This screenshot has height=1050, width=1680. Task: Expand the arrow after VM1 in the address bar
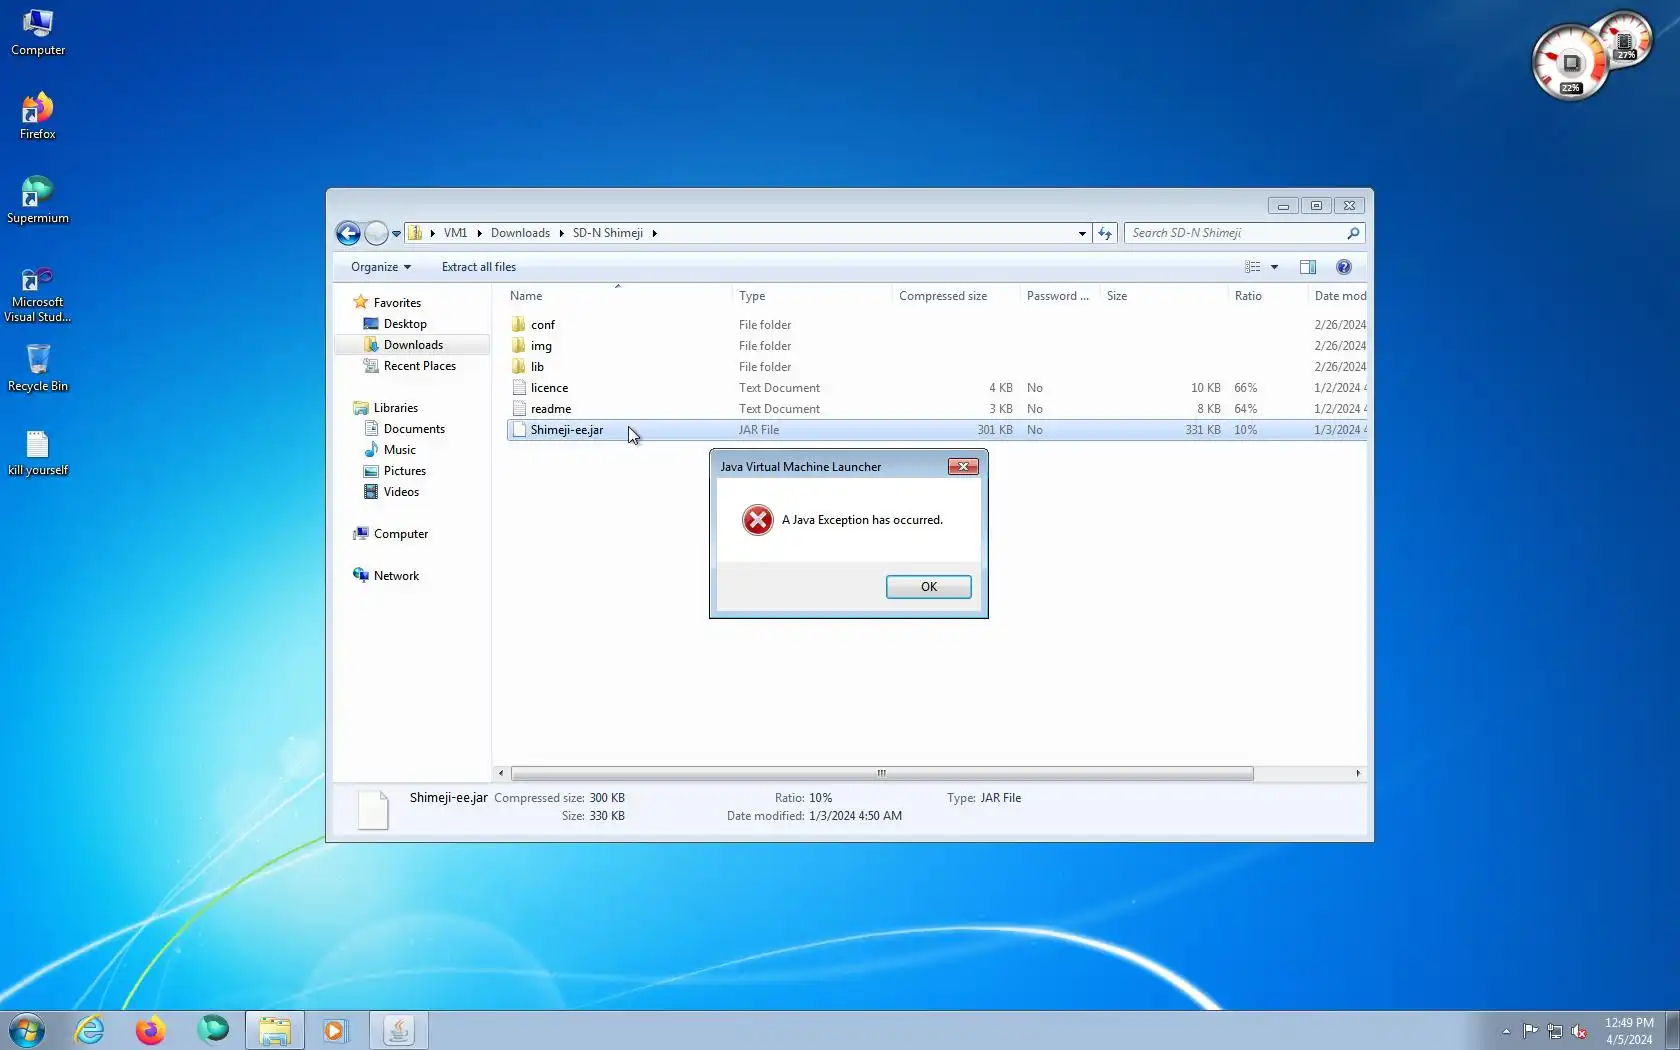pos(479,233)
